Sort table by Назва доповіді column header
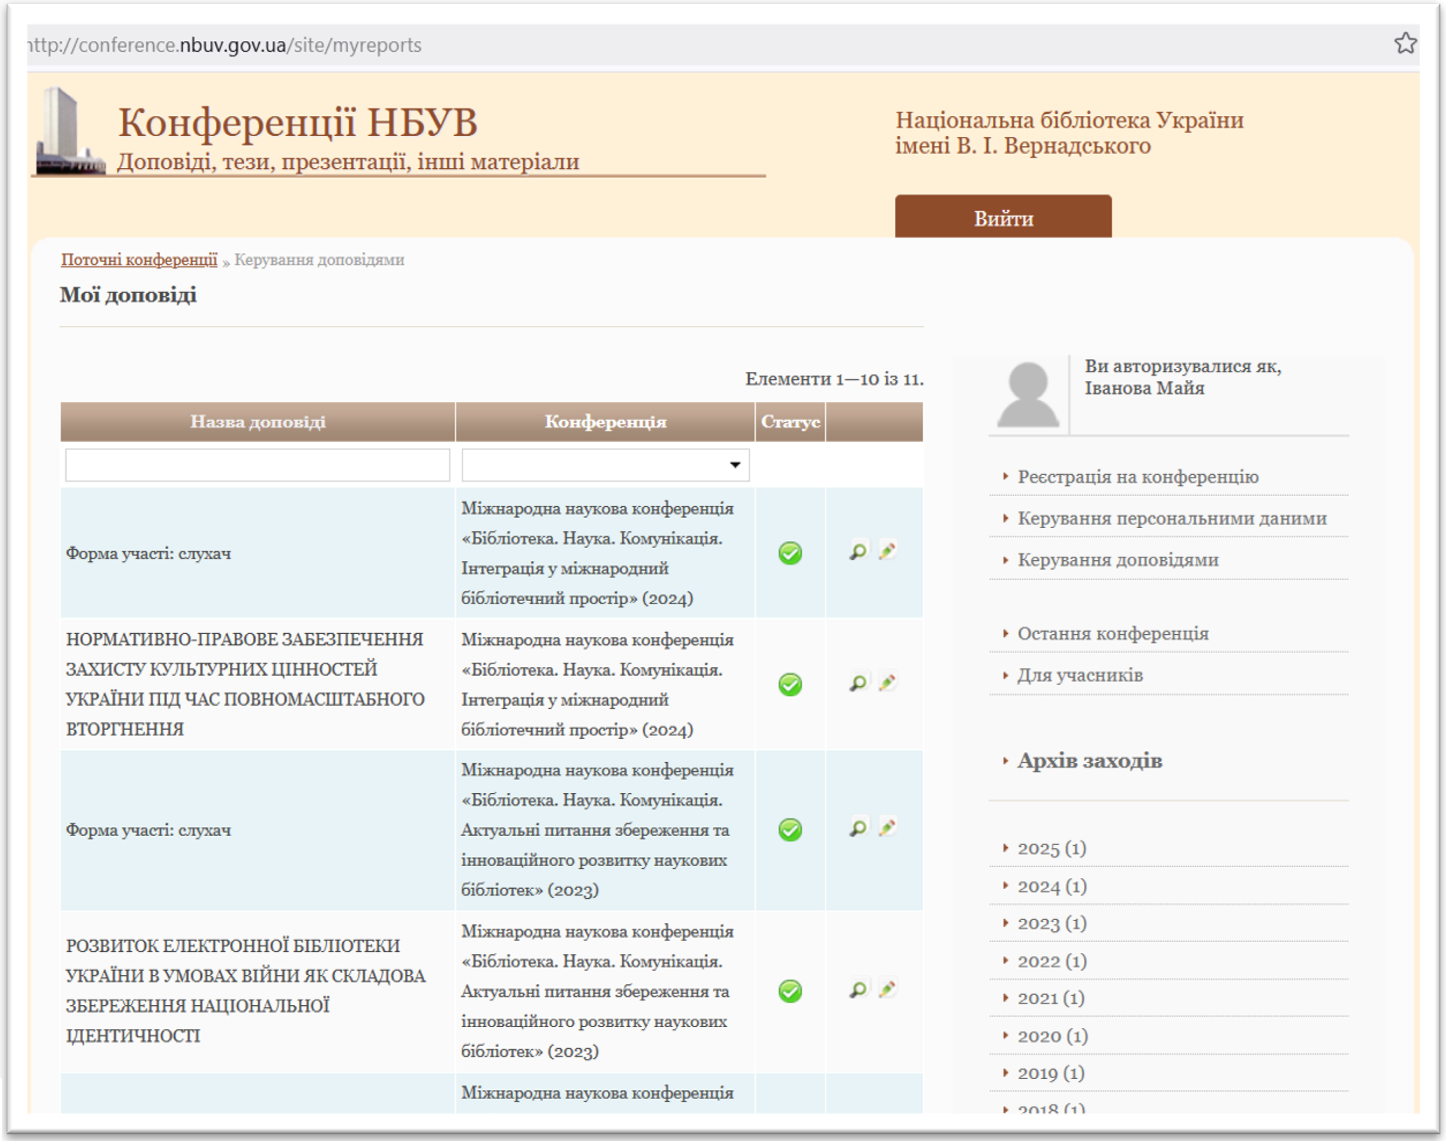Screen dimensions: 1446x1141 [258, 422]
